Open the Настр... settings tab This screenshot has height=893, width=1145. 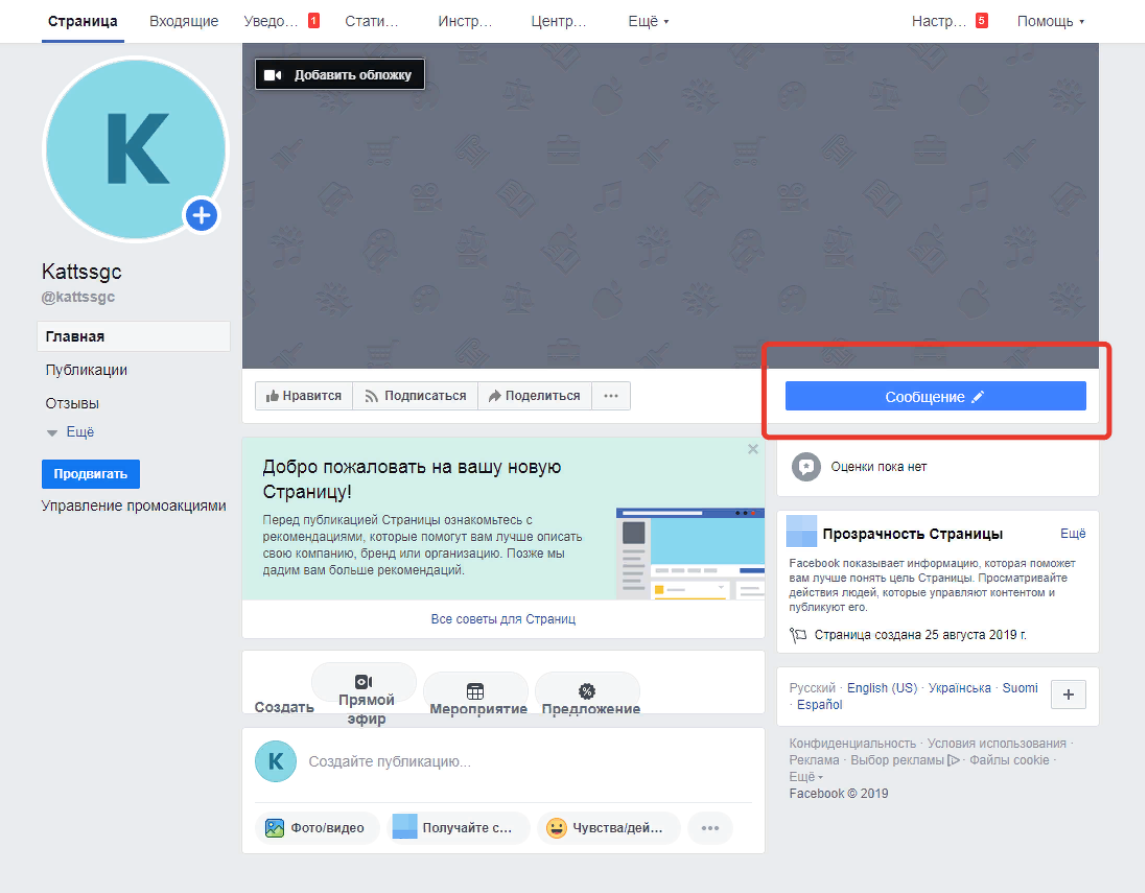pos(949,21)
